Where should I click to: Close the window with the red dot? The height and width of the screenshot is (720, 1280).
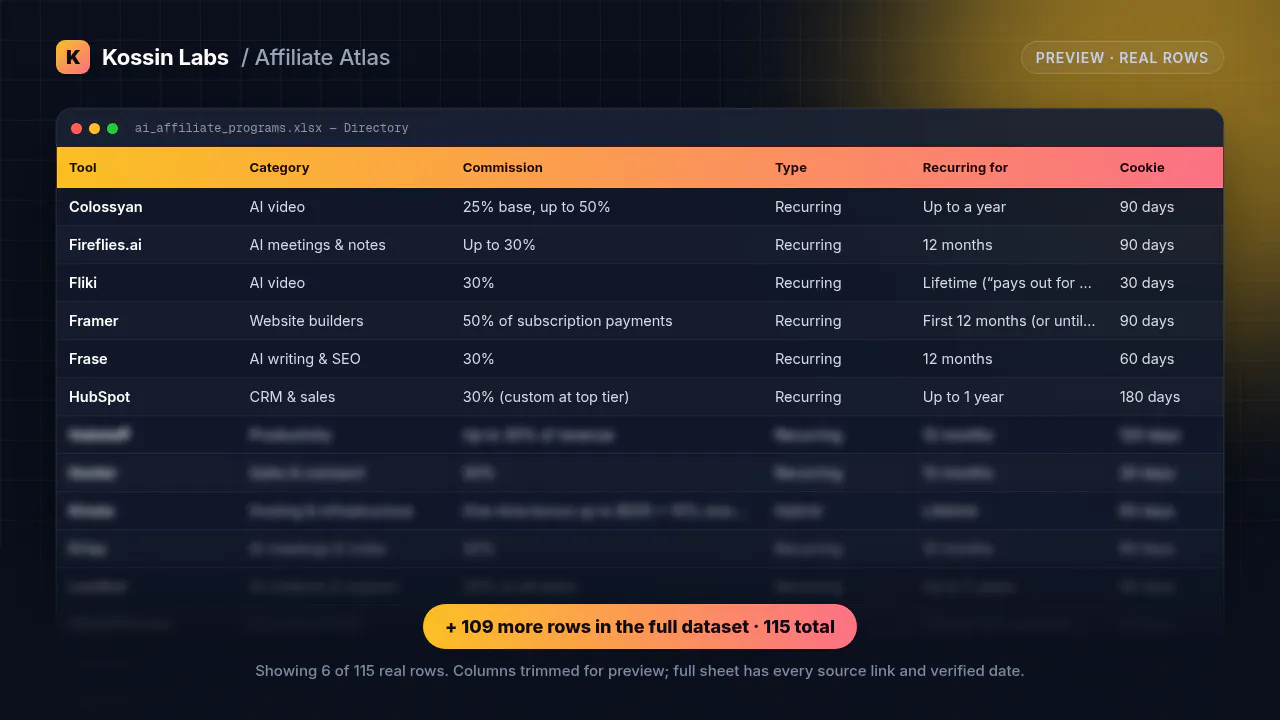(x=77, y=128)
